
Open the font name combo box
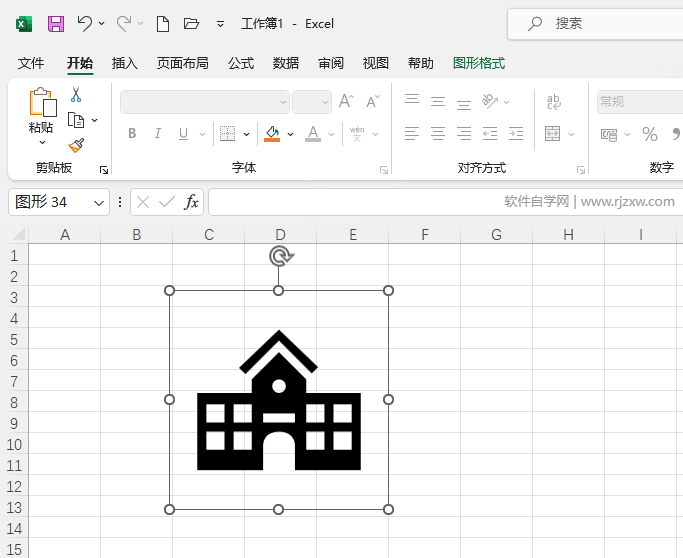(205, 102)
